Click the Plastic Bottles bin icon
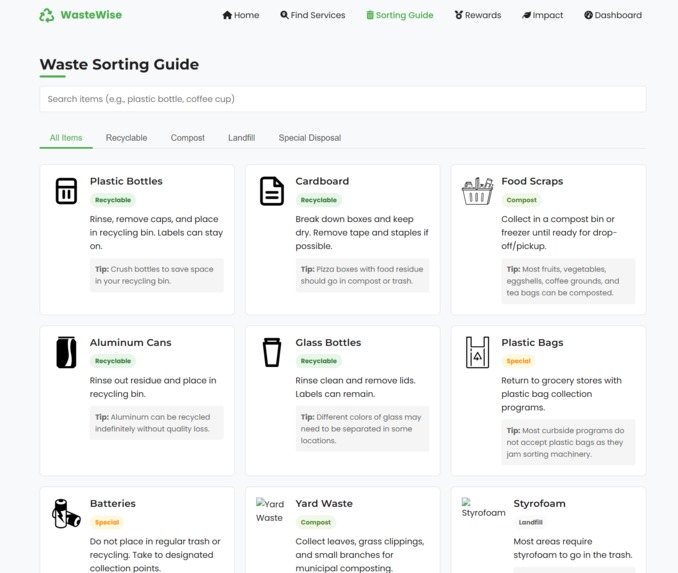This screenshot has height=573, width=678. point(66,191)
